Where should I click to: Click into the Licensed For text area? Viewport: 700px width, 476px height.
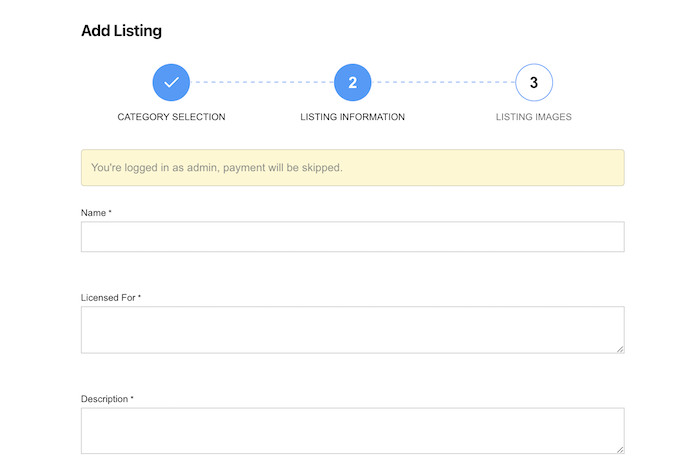pos(353,330)
